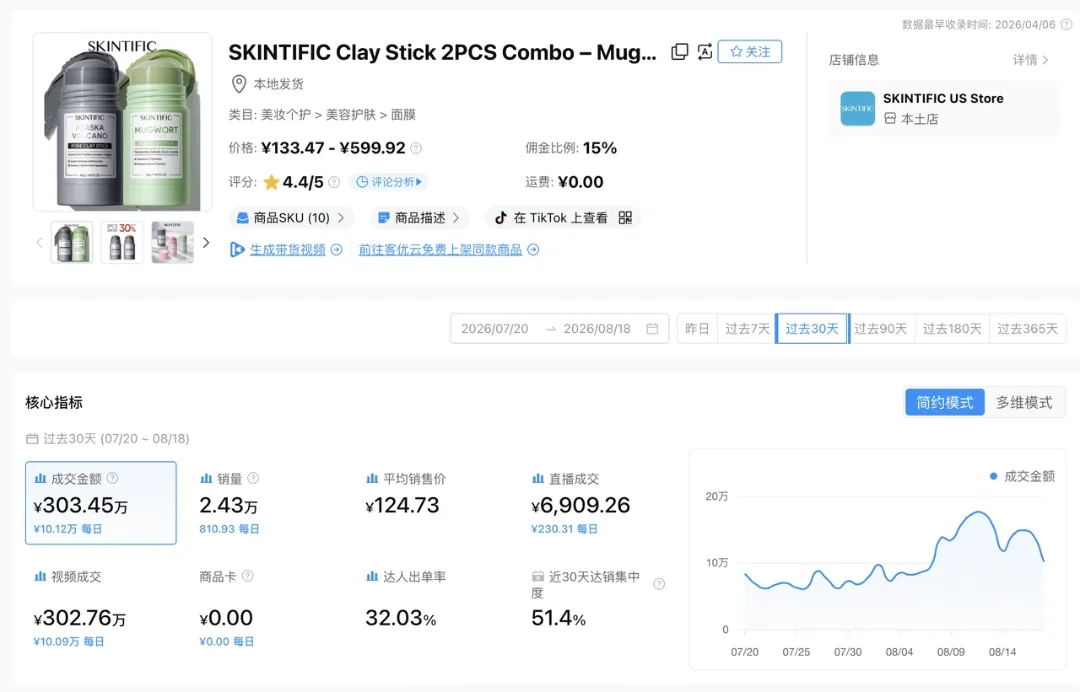
Task: Click the calendar icon in 近30天达销集中度 label
Action: tap(538, 576)
